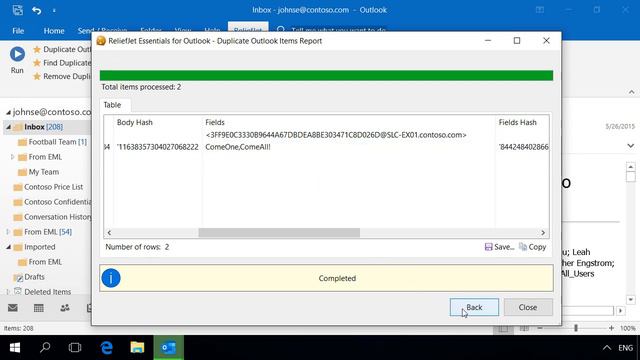Collapse the Outlook ribbon with the chevron

point(631,92)
